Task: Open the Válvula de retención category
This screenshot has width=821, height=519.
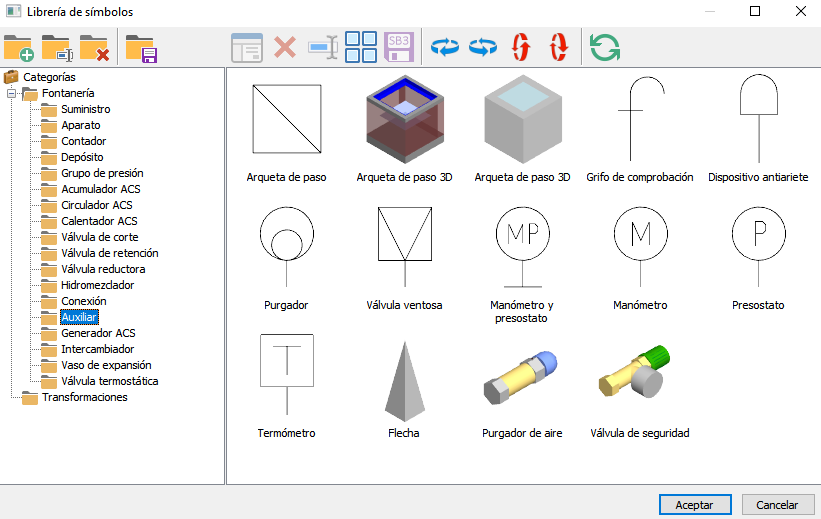Action: pyautogui.click(x=110, y=253)
